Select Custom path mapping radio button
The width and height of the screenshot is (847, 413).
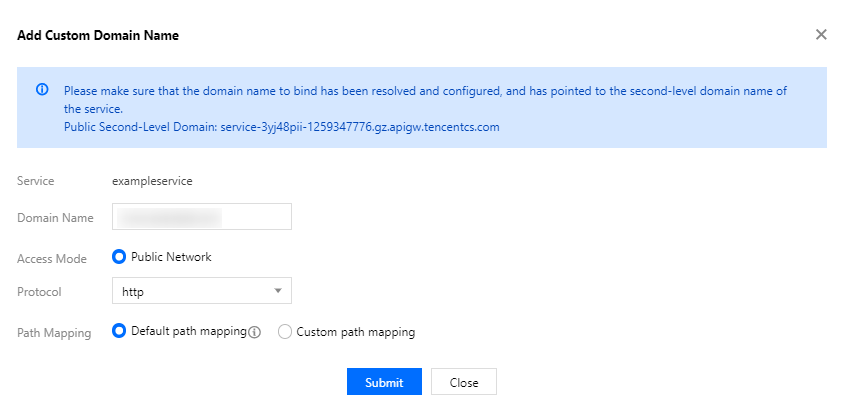[x=285, y=332]
